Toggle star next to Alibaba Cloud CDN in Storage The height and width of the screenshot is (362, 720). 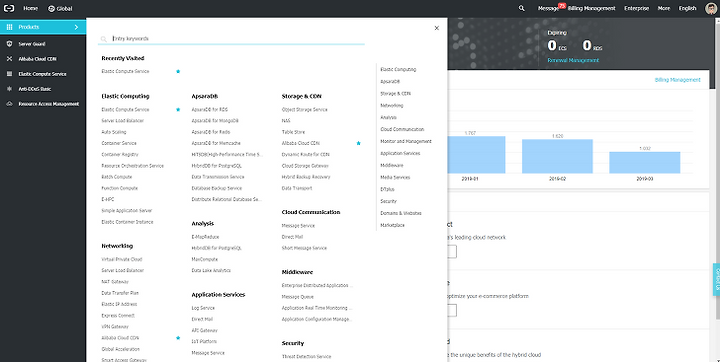point(359,143)
